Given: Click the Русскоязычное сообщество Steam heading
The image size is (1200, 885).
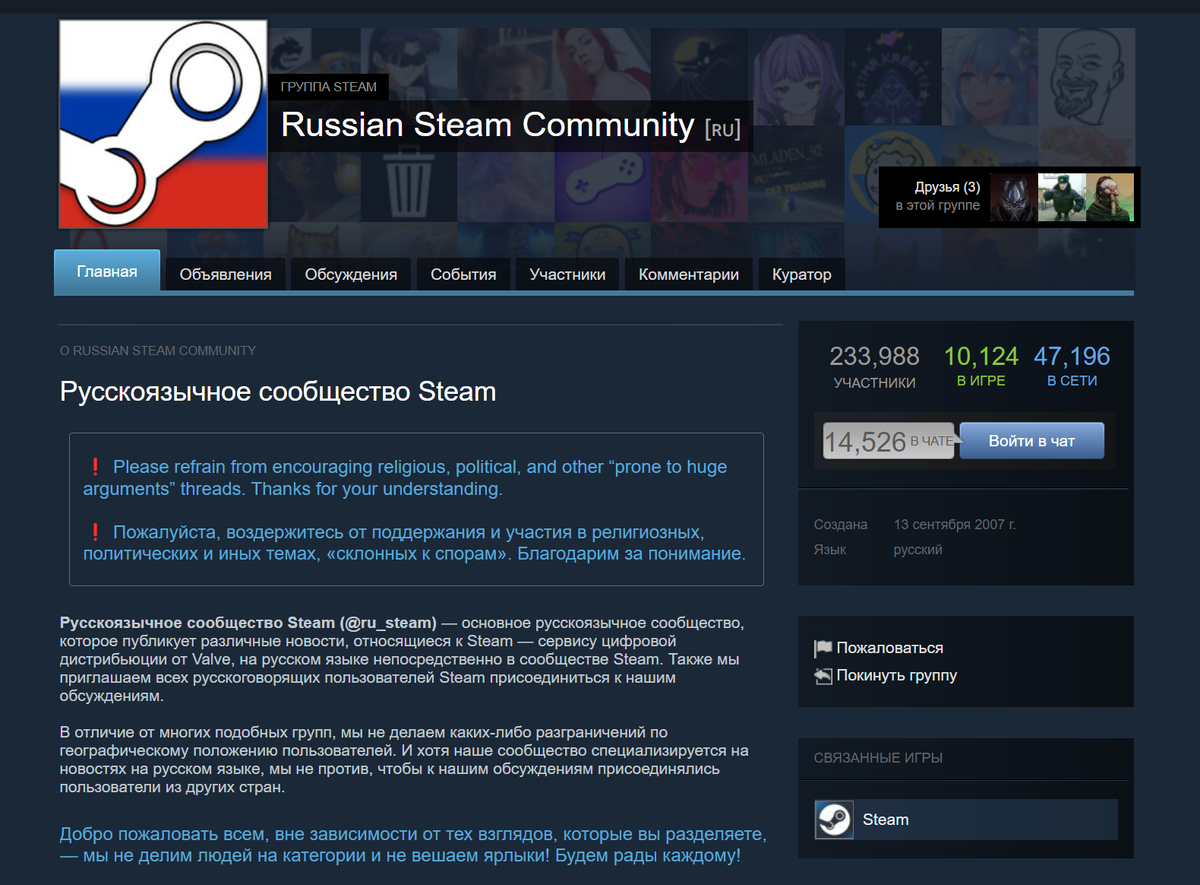Looking at the screenshot, I should coord(278,391).
